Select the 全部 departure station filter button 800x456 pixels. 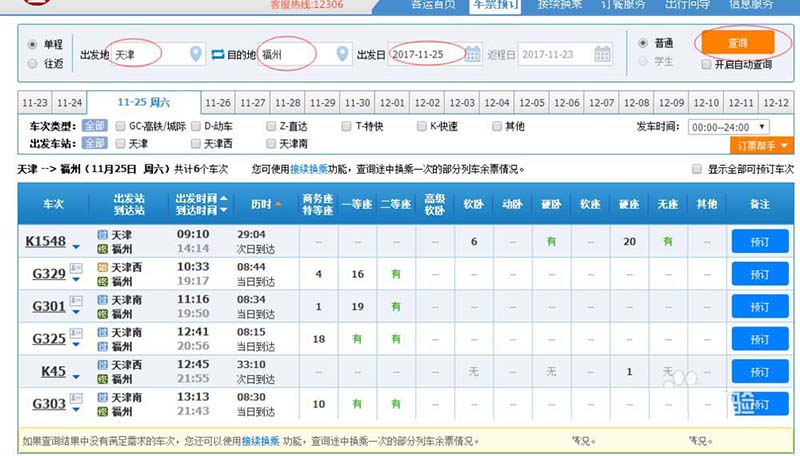tap(94, 143)
